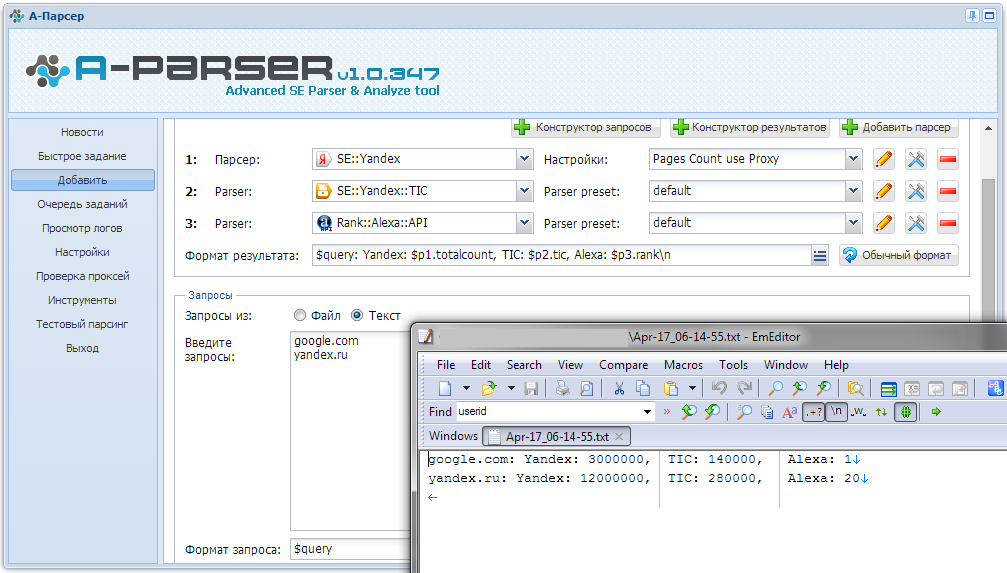Screen dimensions: 1007x573
Task: Click the Paste clipboard icon
Action: coord(671,388)
